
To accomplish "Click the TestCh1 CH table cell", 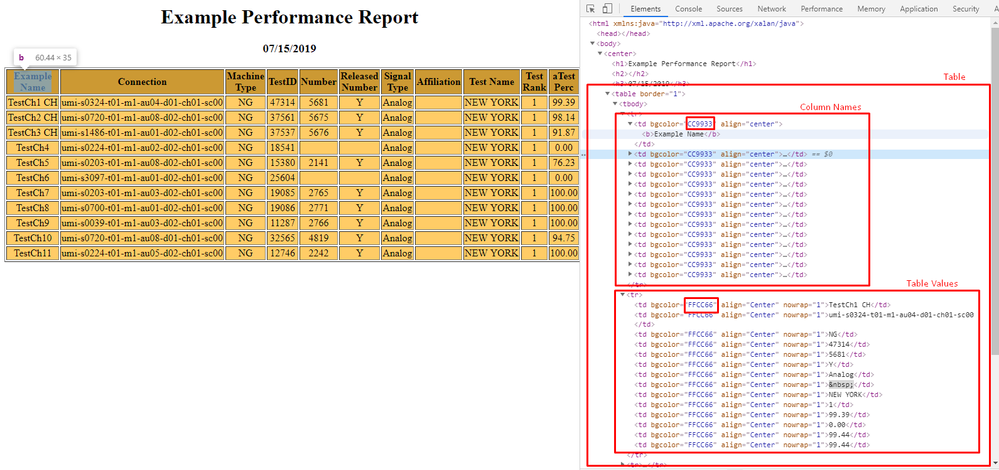I will coord(32,102).
